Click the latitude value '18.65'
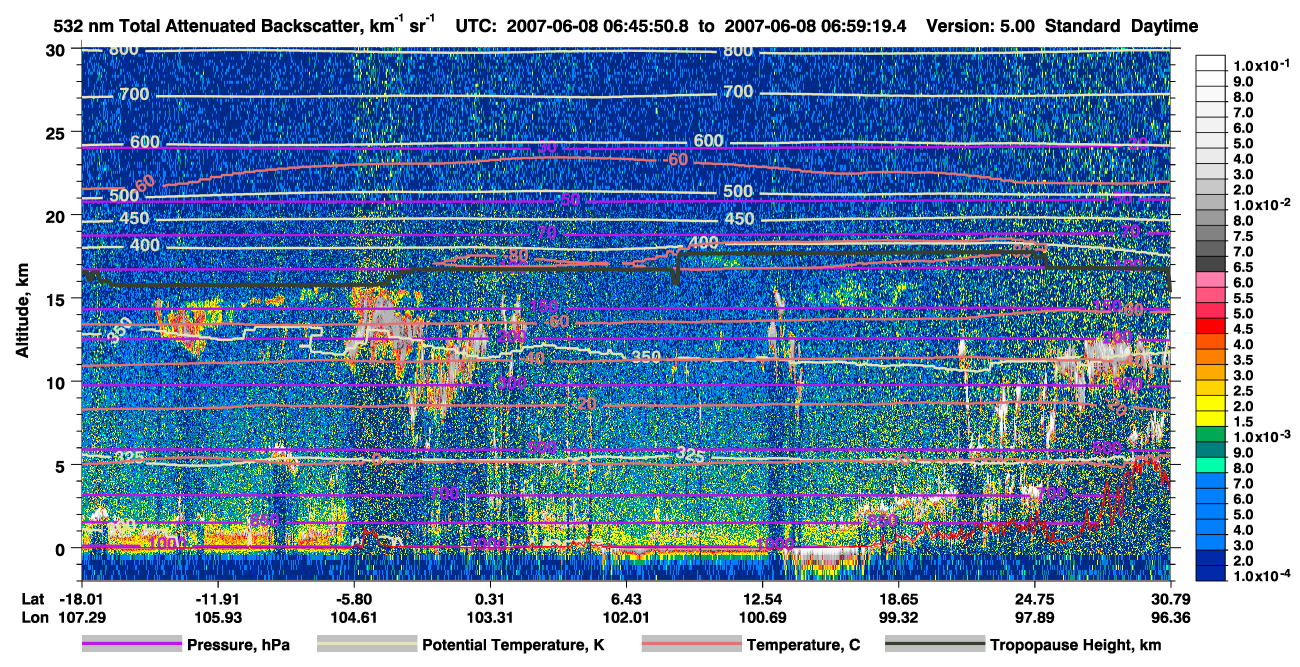 point(899,598)
